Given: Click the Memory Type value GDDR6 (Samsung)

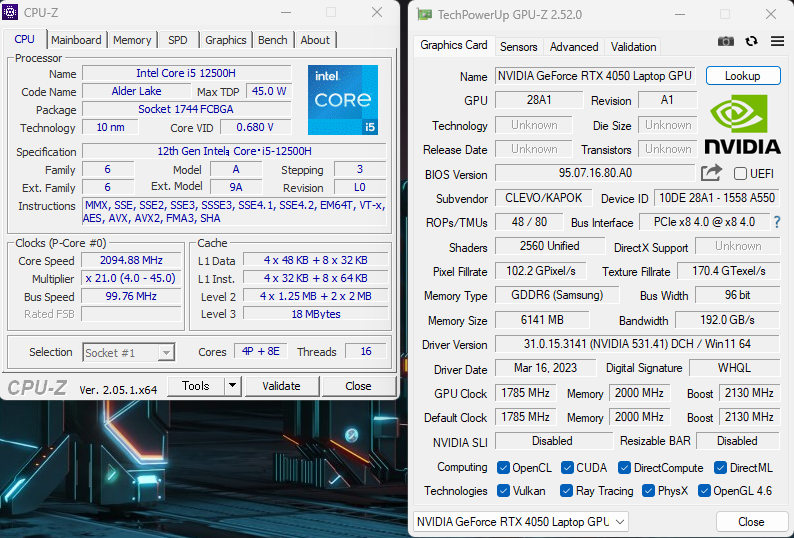Looking at the screenshot, I should 557,295.
